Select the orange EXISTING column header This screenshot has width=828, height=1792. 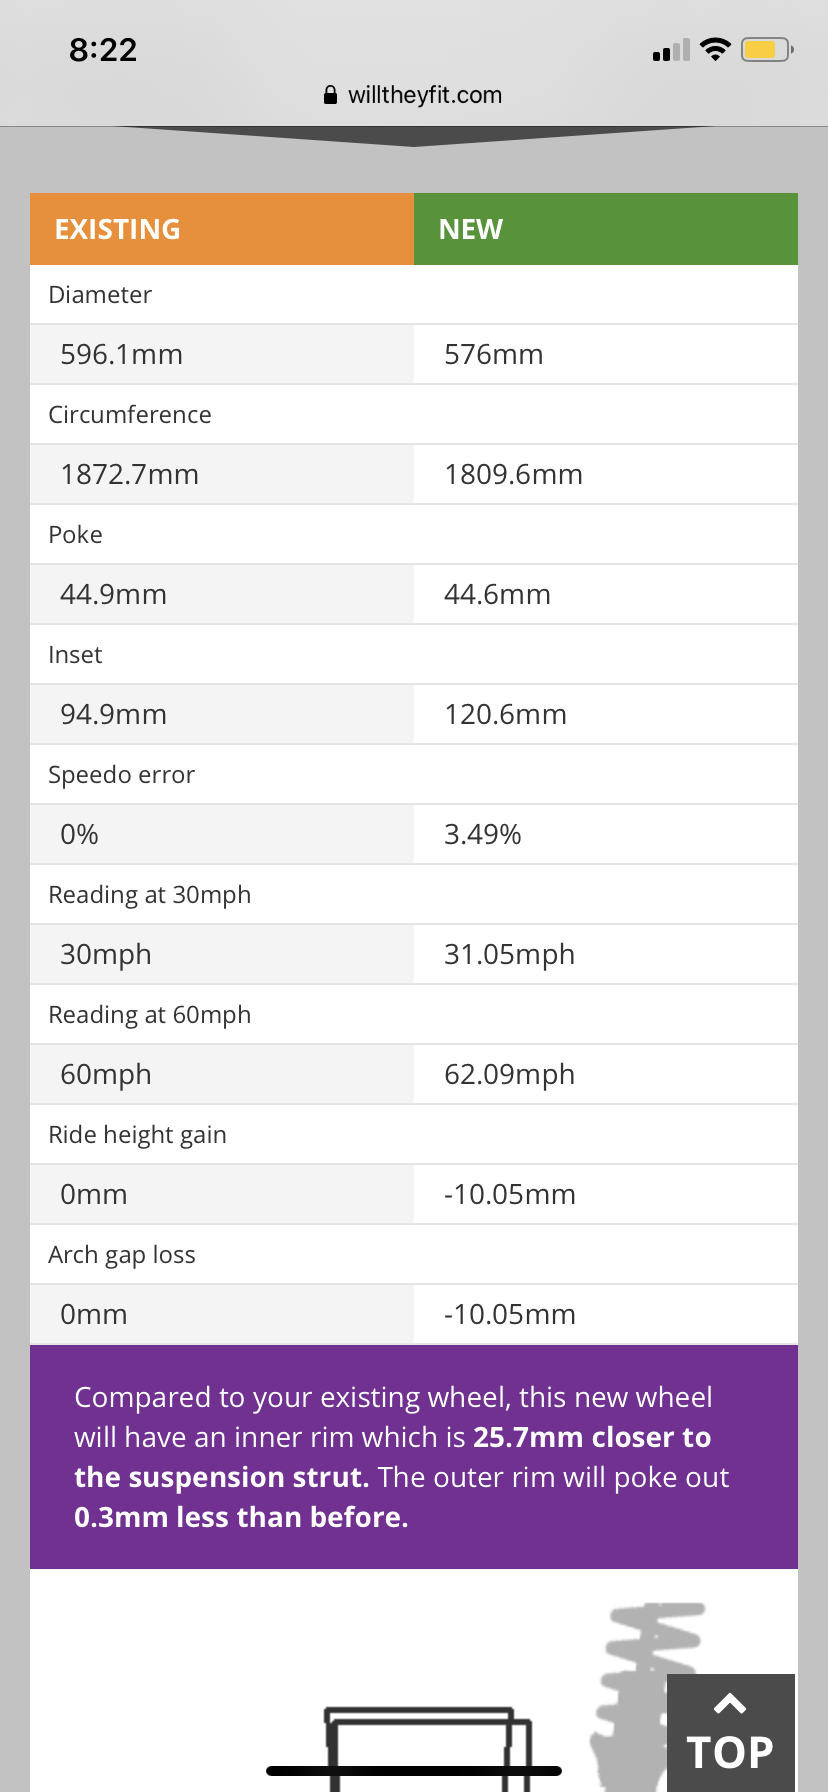(x=222, y=229)
